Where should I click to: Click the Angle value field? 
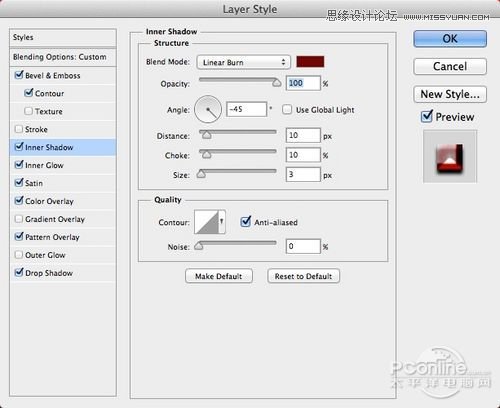pos(246,109)
